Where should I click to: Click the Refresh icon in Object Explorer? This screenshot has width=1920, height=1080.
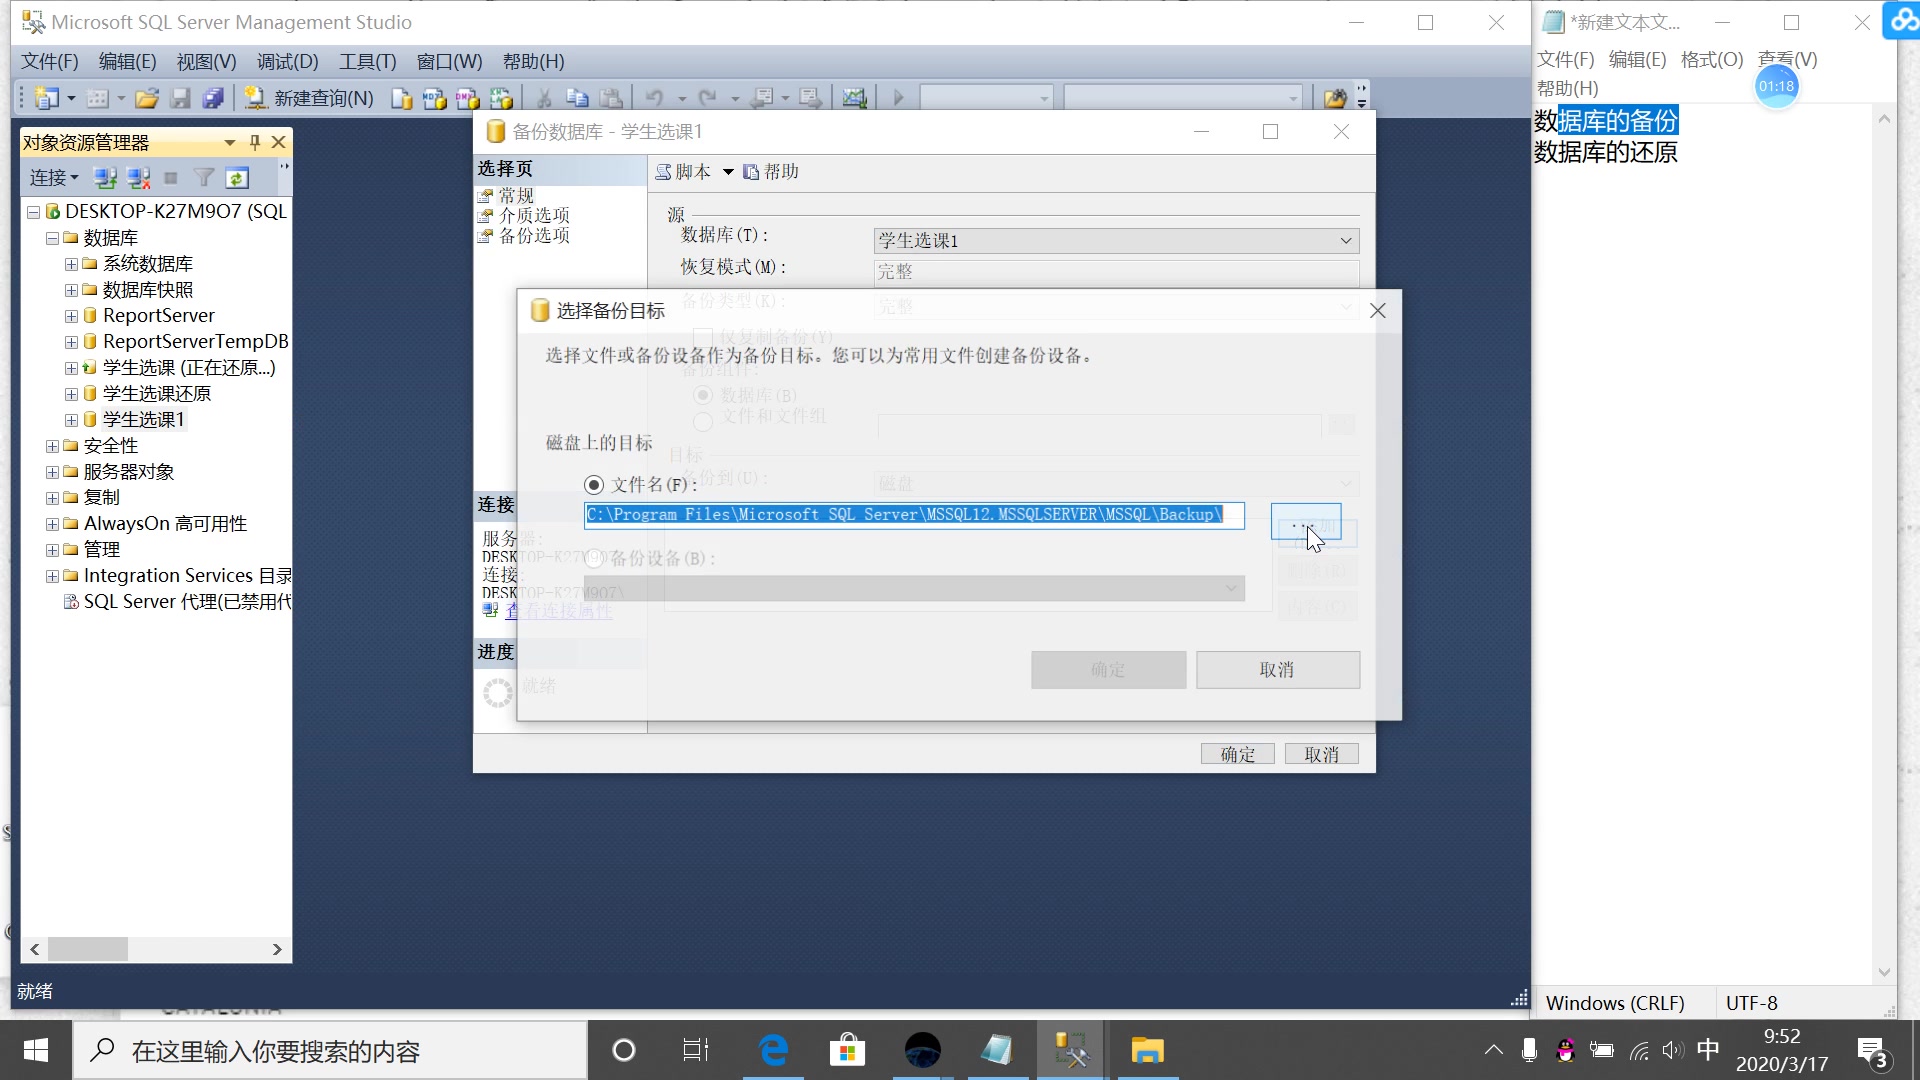click(x=237, y=178)
